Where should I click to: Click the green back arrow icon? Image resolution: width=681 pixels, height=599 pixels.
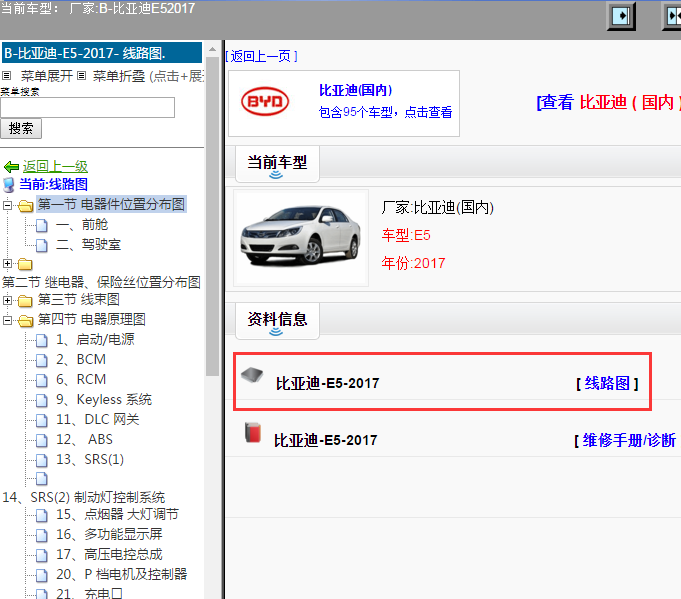pos(11,167)
